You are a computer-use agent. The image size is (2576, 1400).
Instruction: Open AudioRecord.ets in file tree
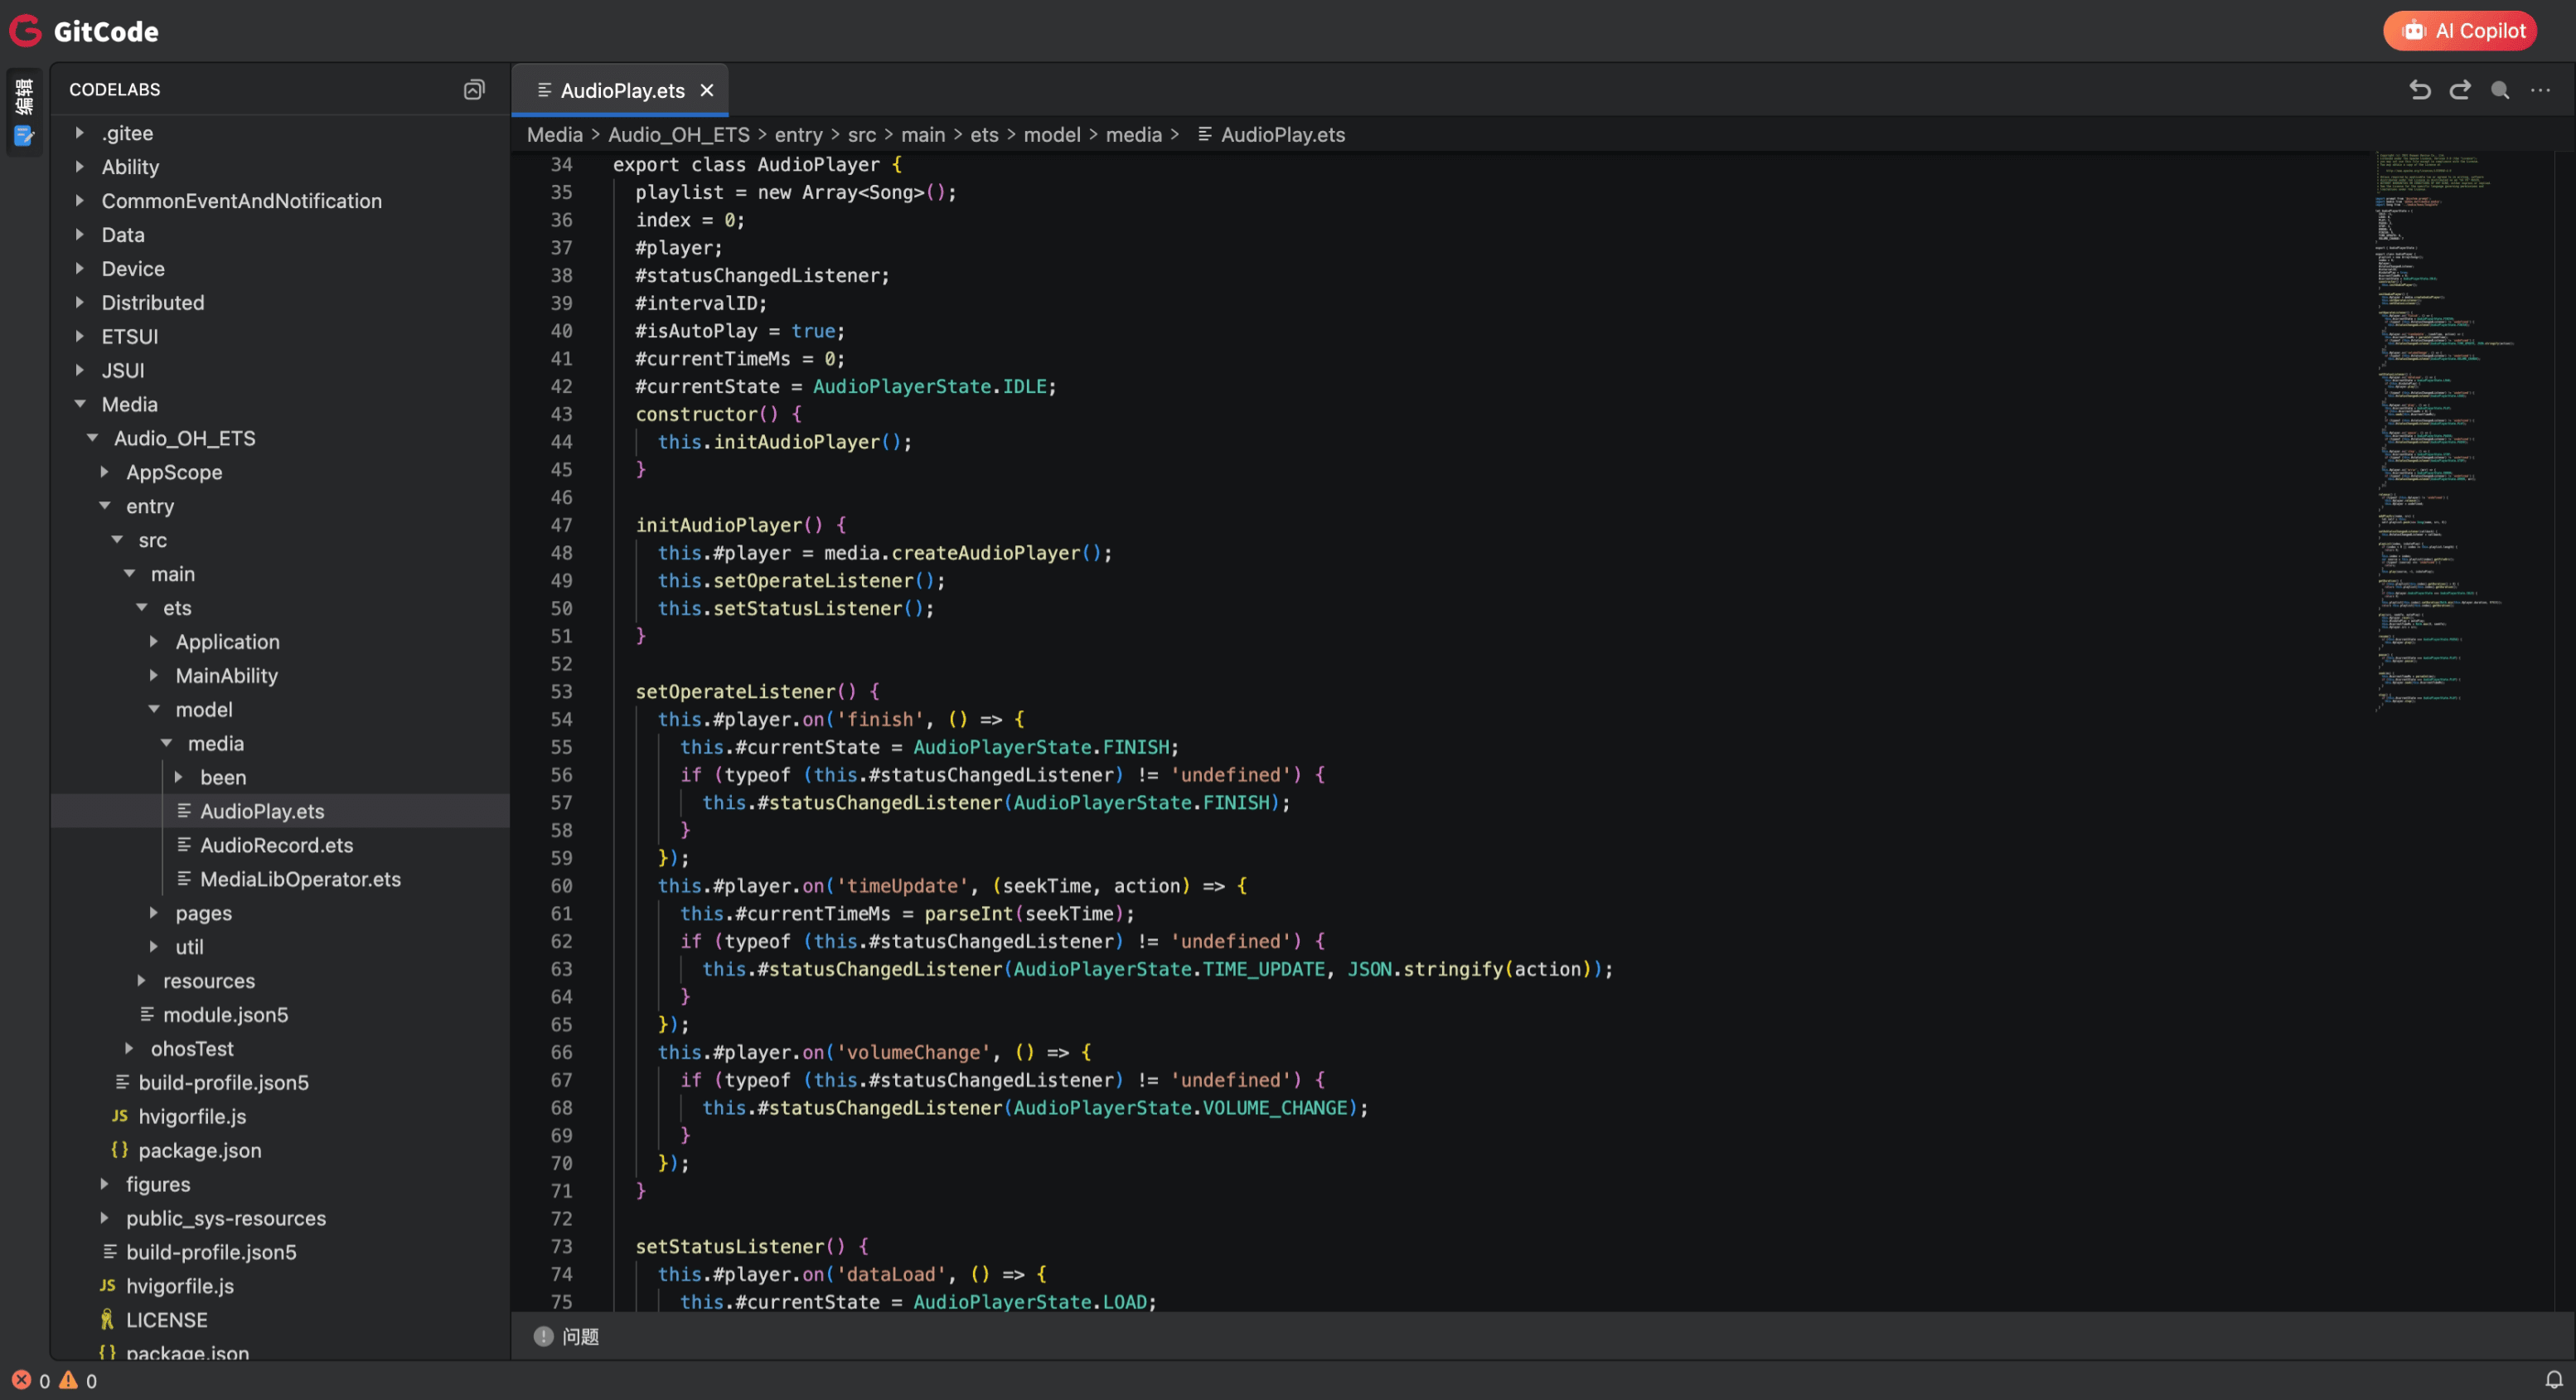276,845
